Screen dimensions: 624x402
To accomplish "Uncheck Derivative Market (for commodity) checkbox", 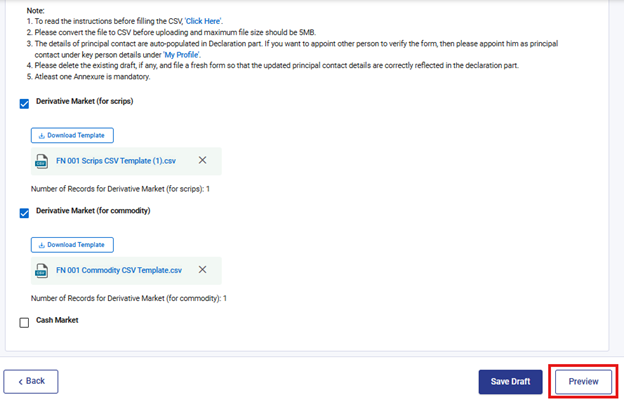I will [25, 213].
